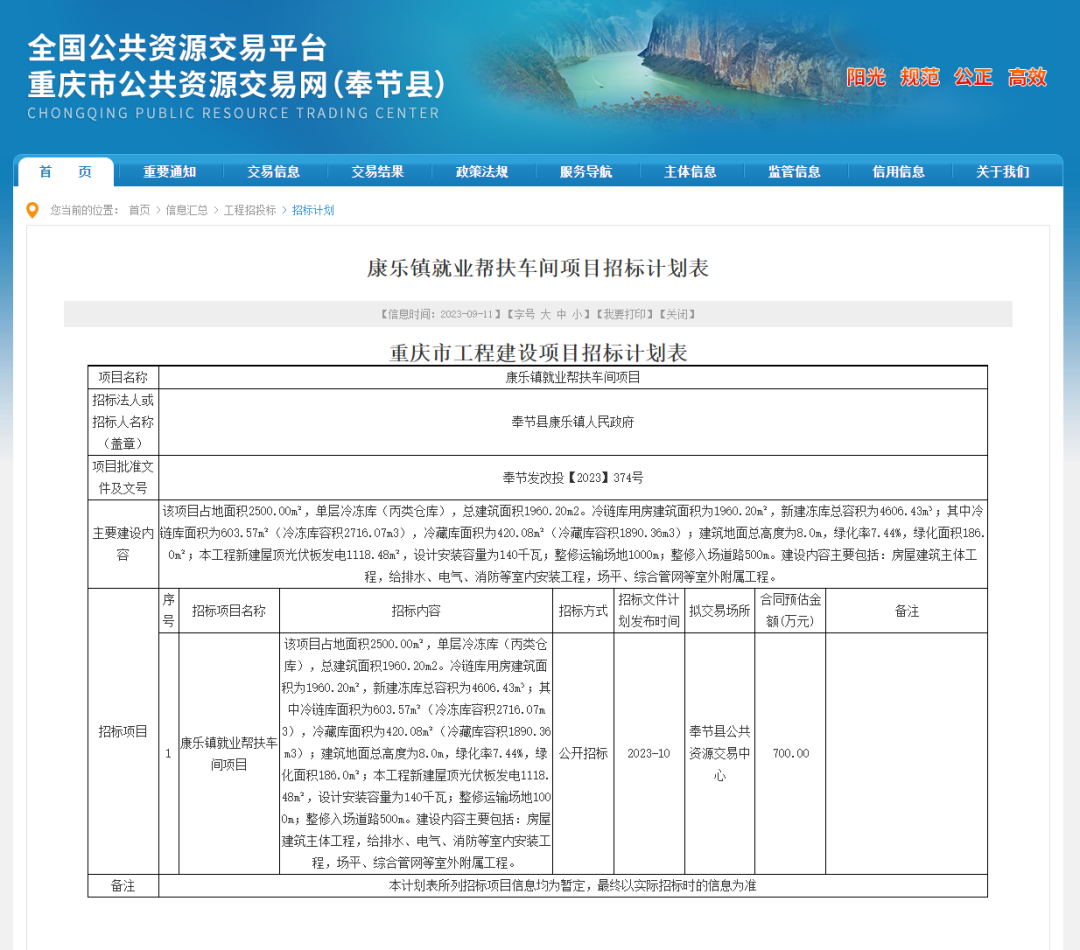The width and height of the screenshot is (1080, 950).
Task: Click the 项目批准文件及文号 label
Action: (x=123, y=477)
